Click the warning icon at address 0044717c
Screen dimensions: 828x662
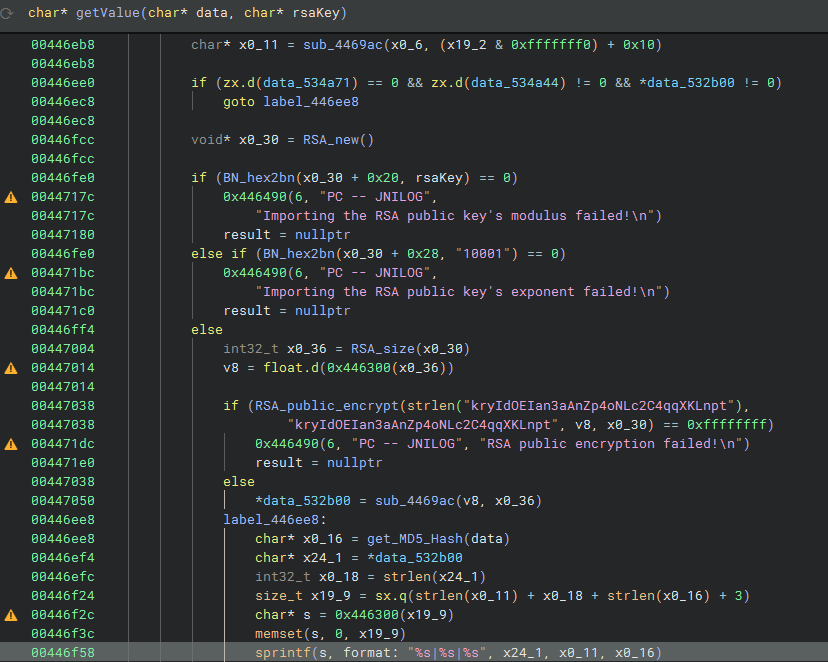point(12,197)
